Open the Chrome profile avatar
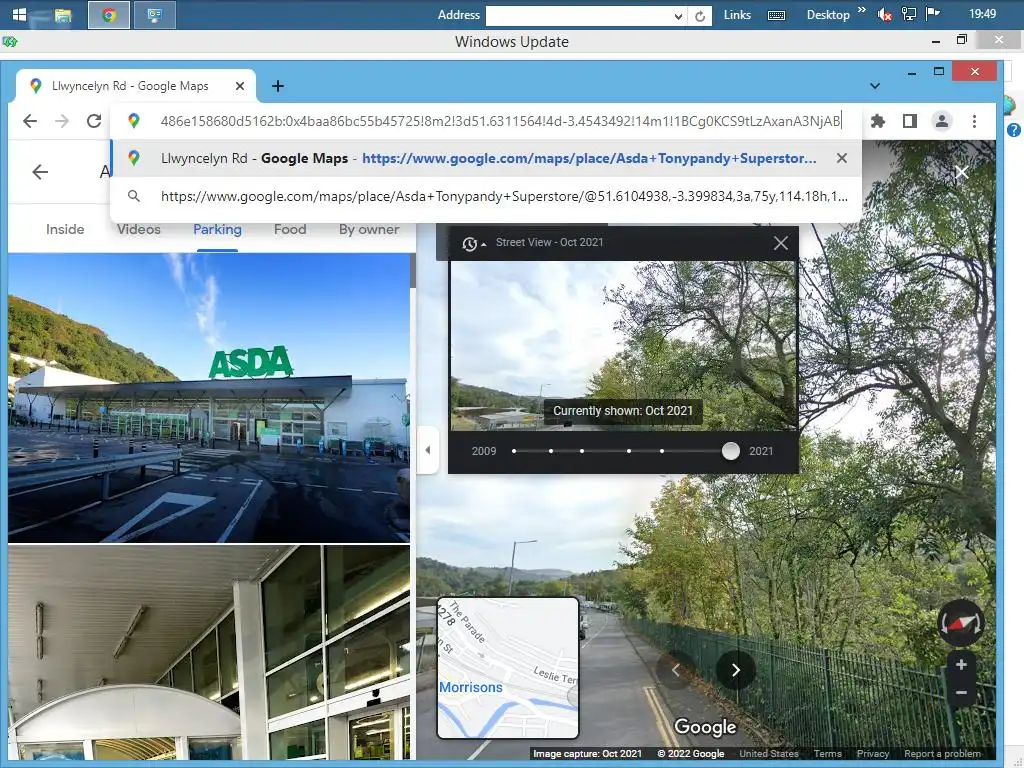This screenshot has width=1024, height=768. click(x=942, y=121)
